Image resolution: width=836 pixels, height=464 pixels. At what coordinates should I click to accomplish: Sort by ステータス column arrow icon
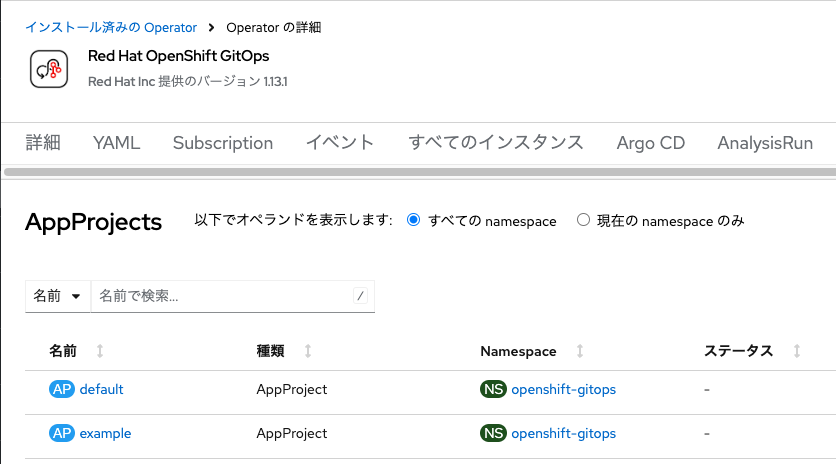pyautogui.click(x=797, y=351)
